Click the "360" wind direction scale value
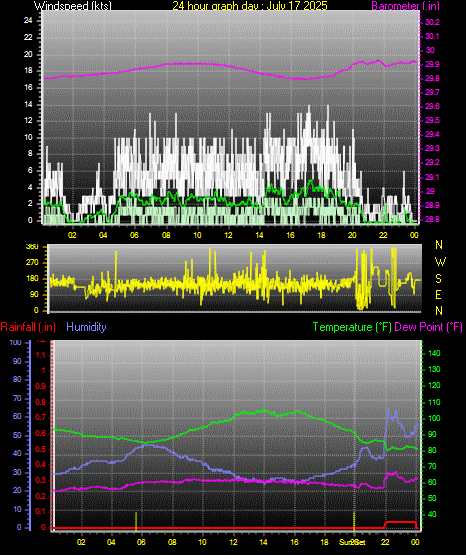The width and height of the screenshot is (466, 555). click(x=32, y=247)
